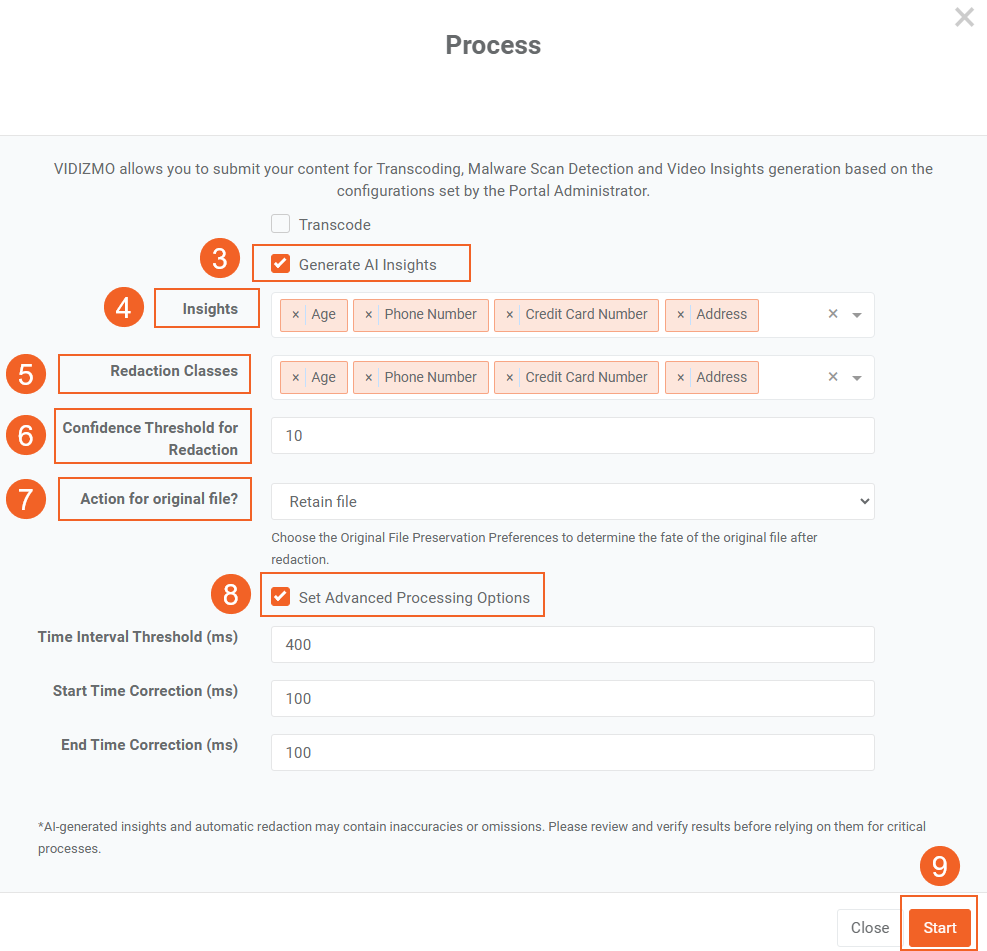Viewport: 987px width, 951px height.
Task: Remove Credit Card Number from Redaction Classes
Action: tap(510, 378)
